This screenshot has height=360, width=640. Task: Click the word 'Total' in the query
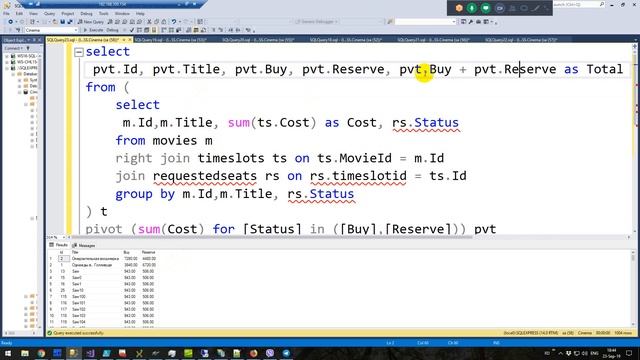pos(604,69)
